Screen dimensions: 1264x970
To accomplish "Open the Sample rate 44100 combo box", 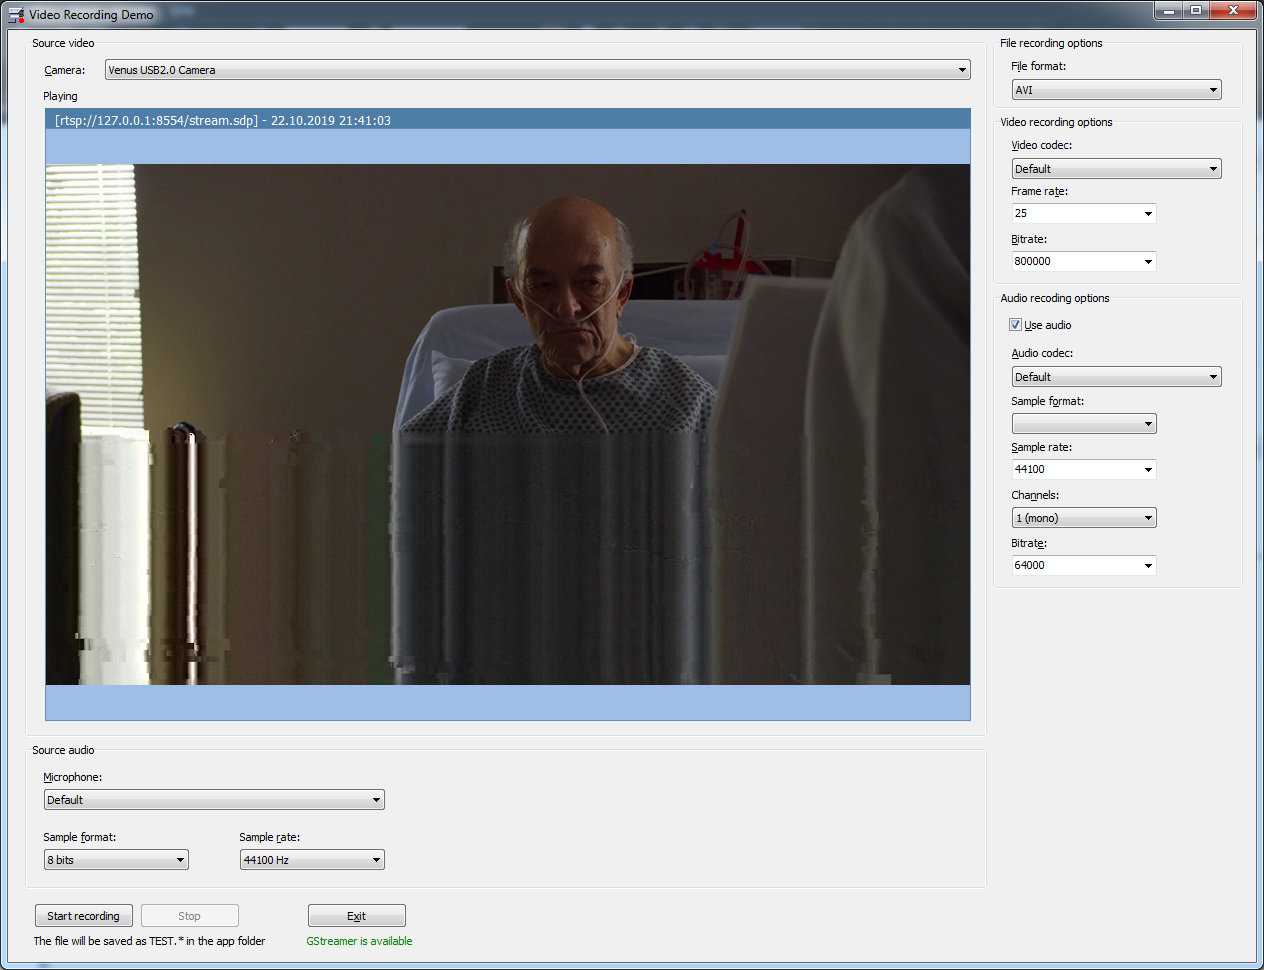I will click(1148, 470).
